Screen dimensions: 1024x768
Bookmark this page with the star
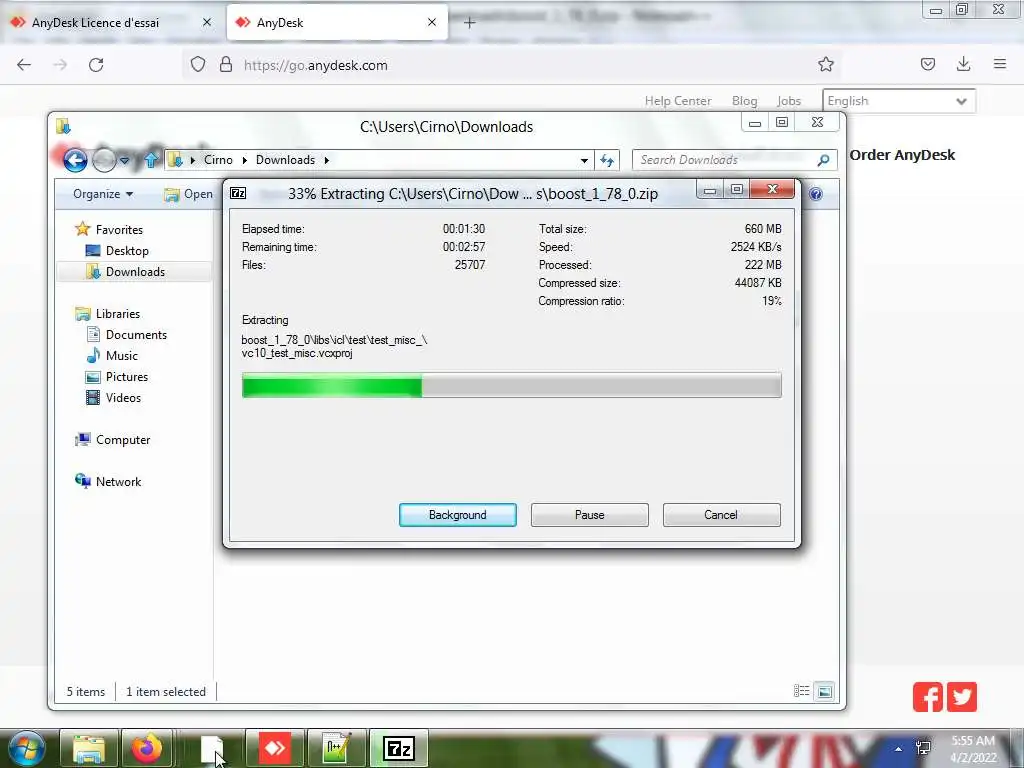(x=825, y=64)
